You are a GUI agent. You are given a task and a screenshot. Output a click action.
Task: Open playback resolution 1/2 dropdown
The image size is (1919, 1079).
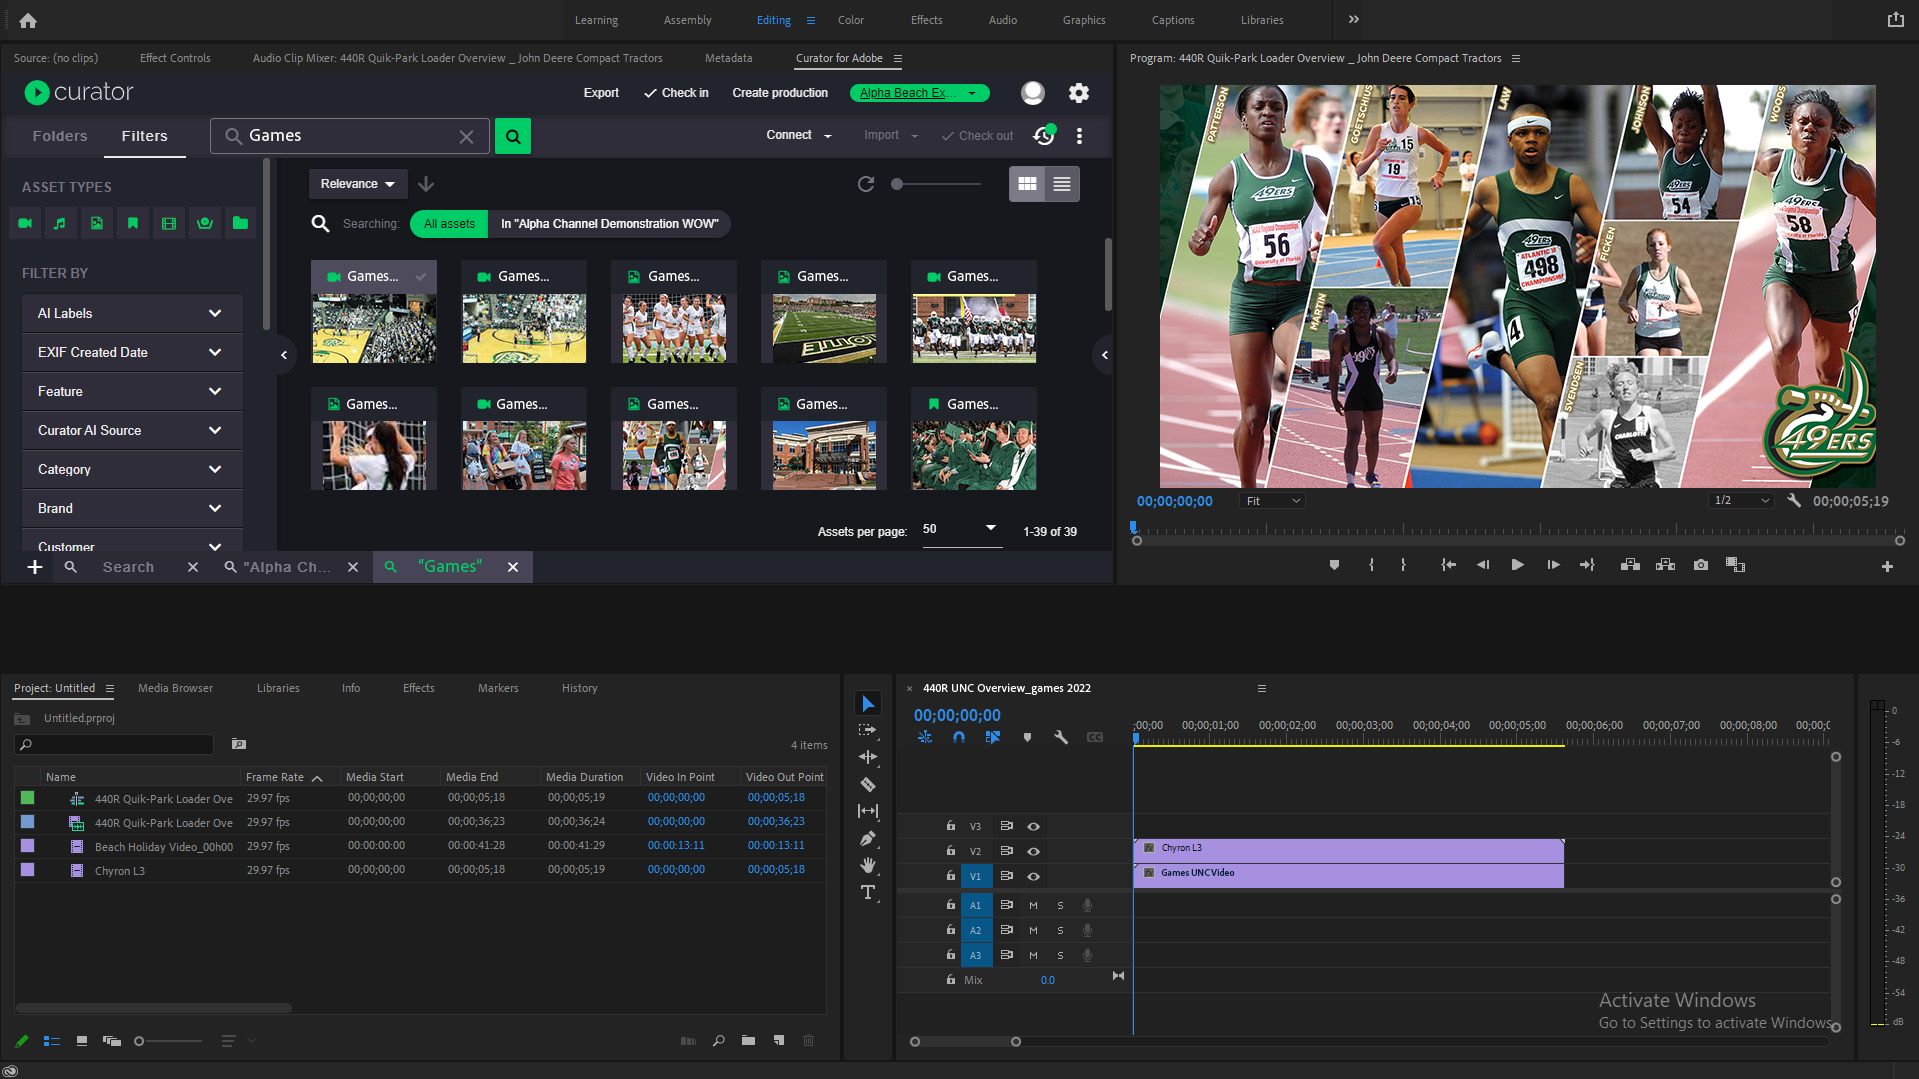click(1741, 501)
